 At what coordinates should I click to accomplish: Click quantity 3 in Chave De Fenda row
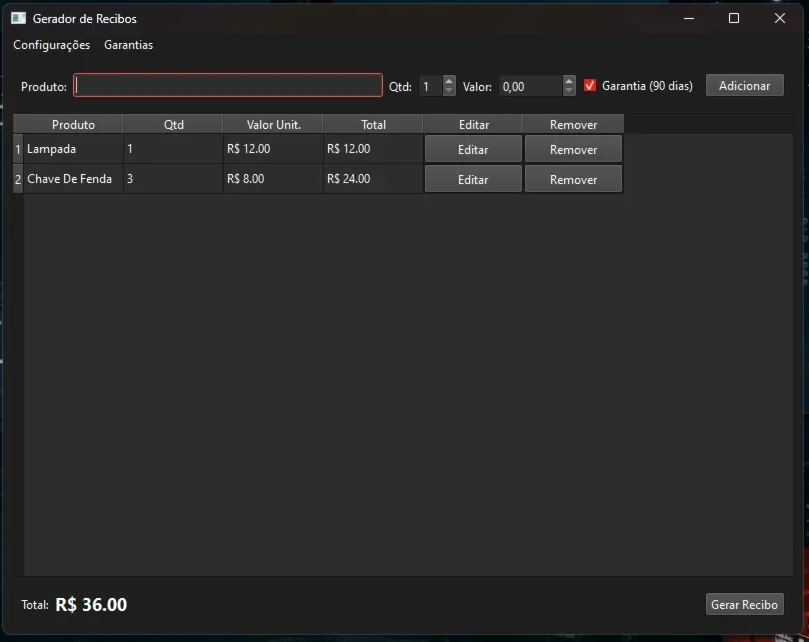click(173, 179)
